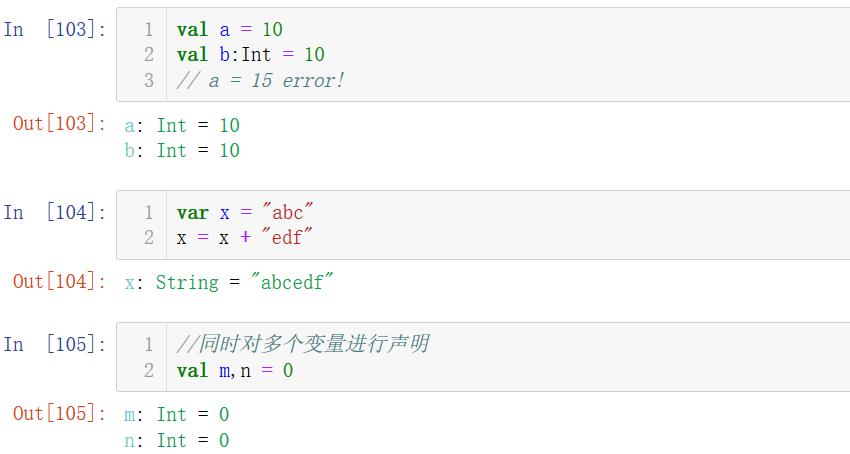Click output text "n: Int = 0"
The height and width of the screenshot is (454, 850).
(x=176, y=440)
